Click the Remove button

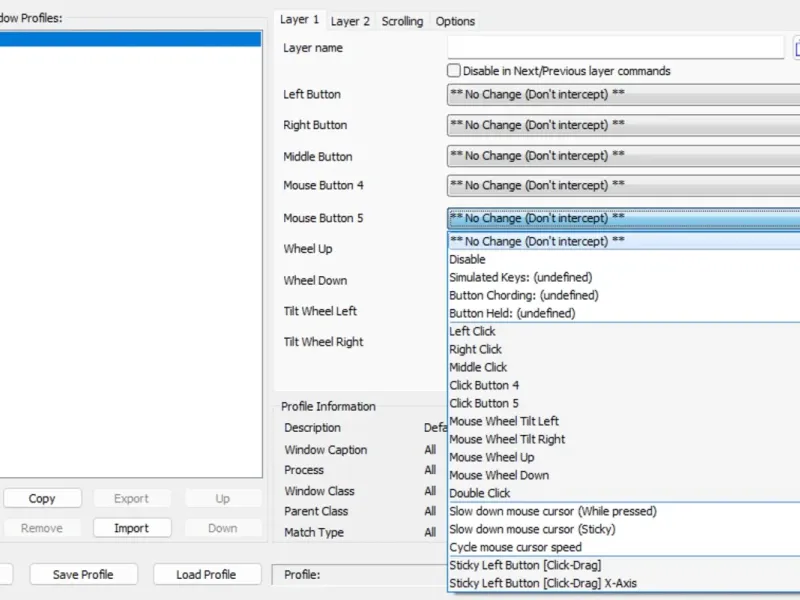pyautogui.click(x=42, y=528)
